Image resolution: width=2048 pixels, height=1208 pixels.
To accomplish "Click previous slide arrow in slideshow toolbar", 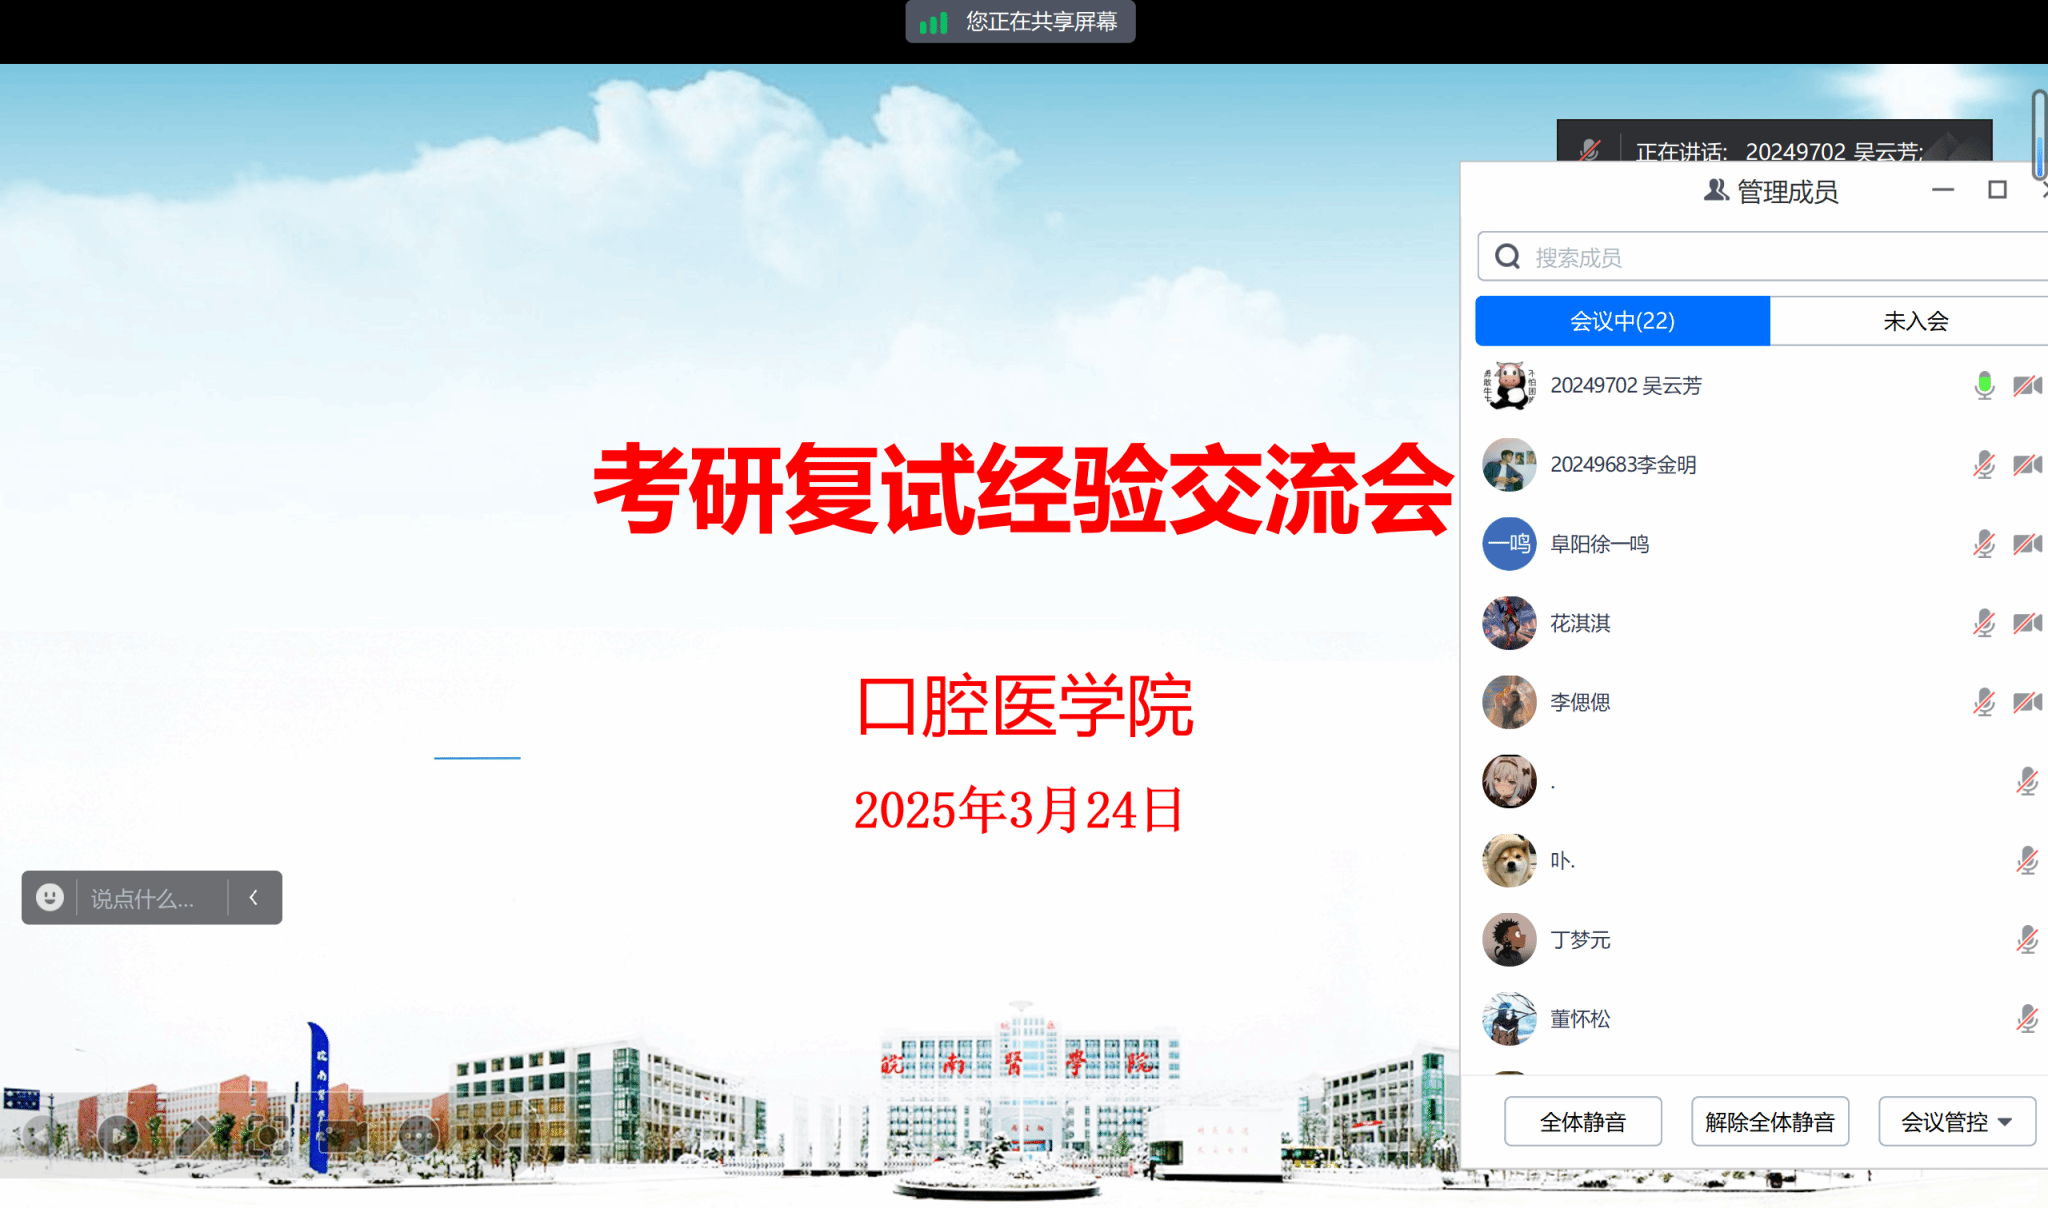I will point(39,1135).
